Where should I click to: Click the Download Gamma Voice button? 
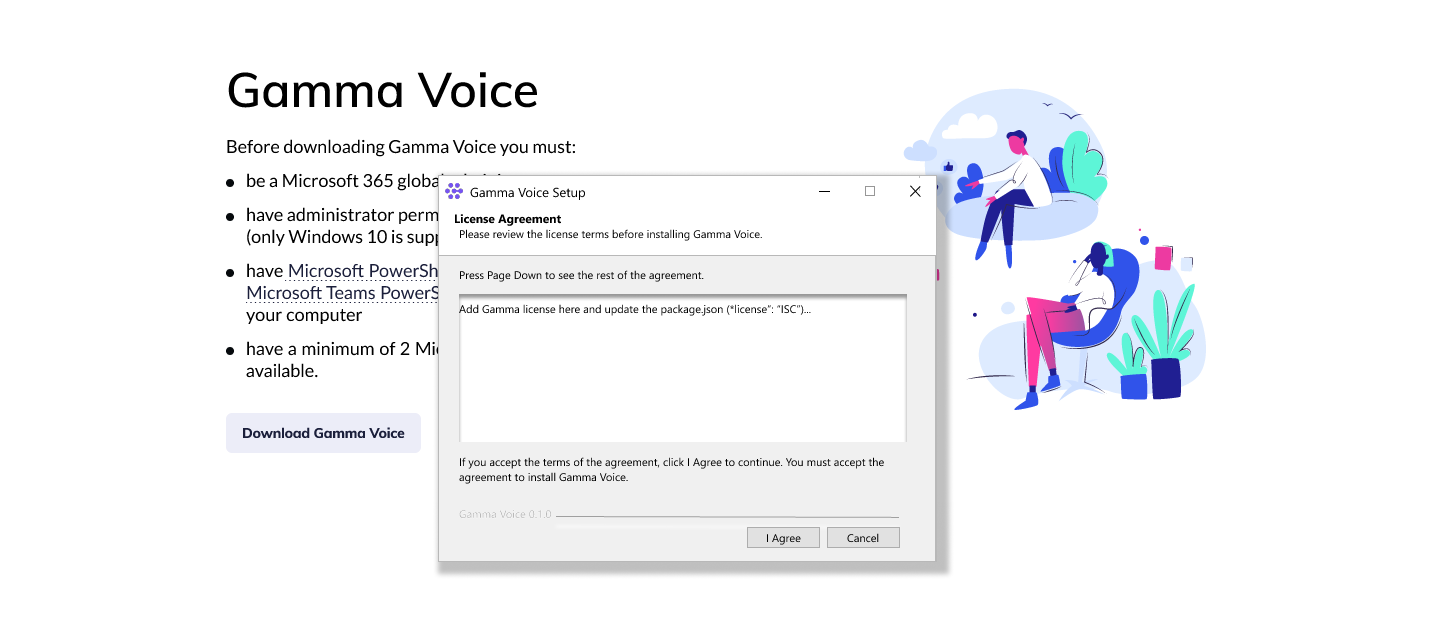[323, 433]
